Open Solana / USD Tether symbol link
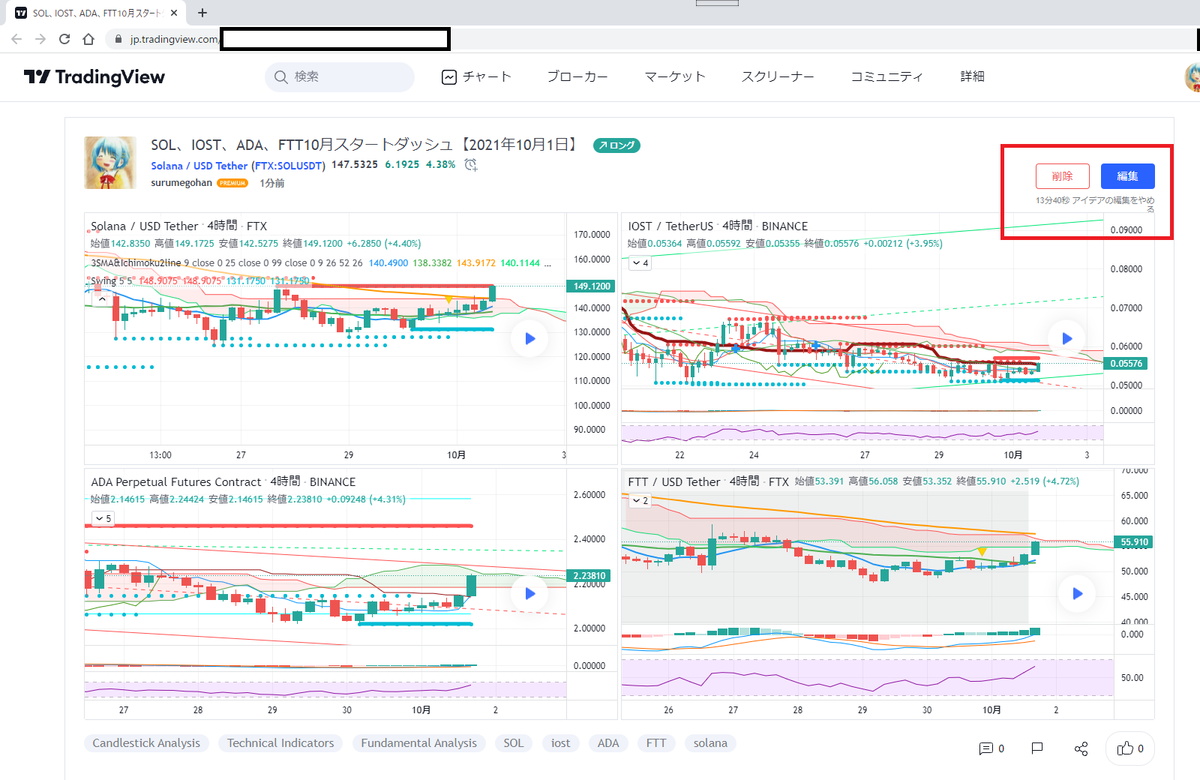 click(x=199, y=165)
